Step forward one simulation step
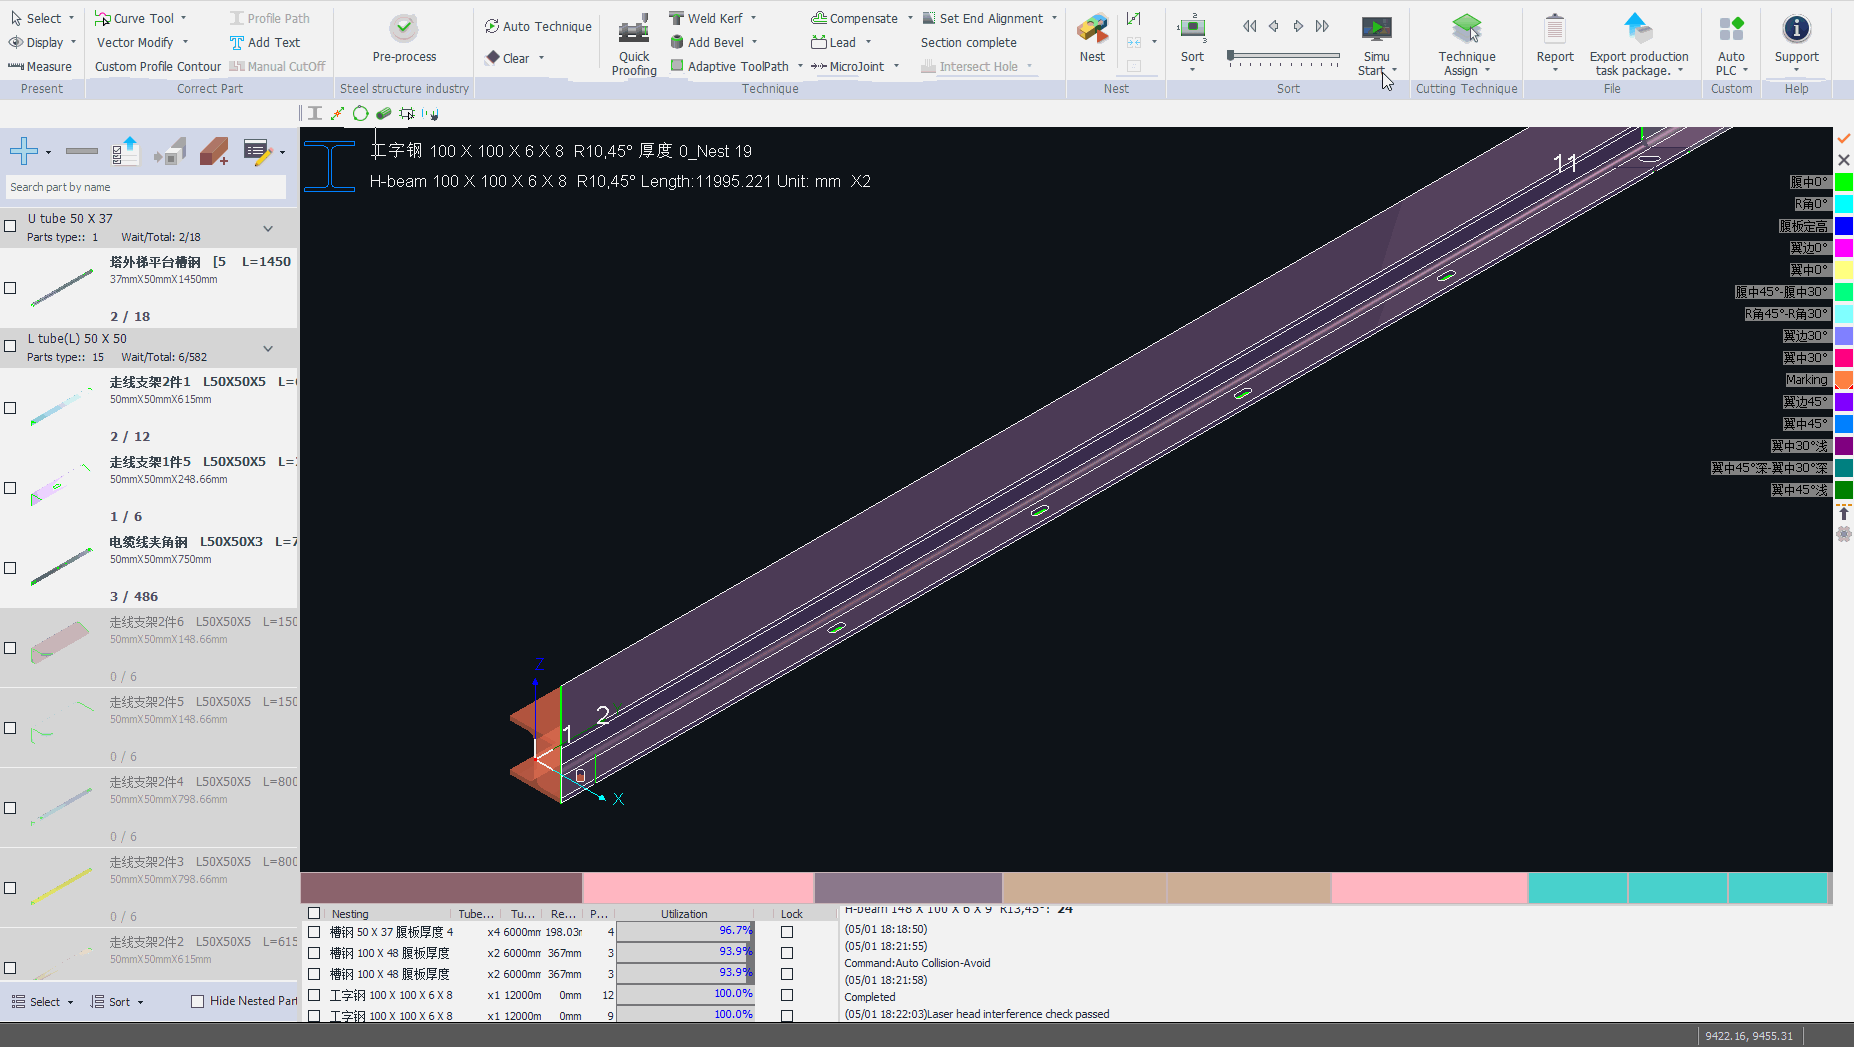This screenshot has width=1854, height=1047. point(1298,26)
